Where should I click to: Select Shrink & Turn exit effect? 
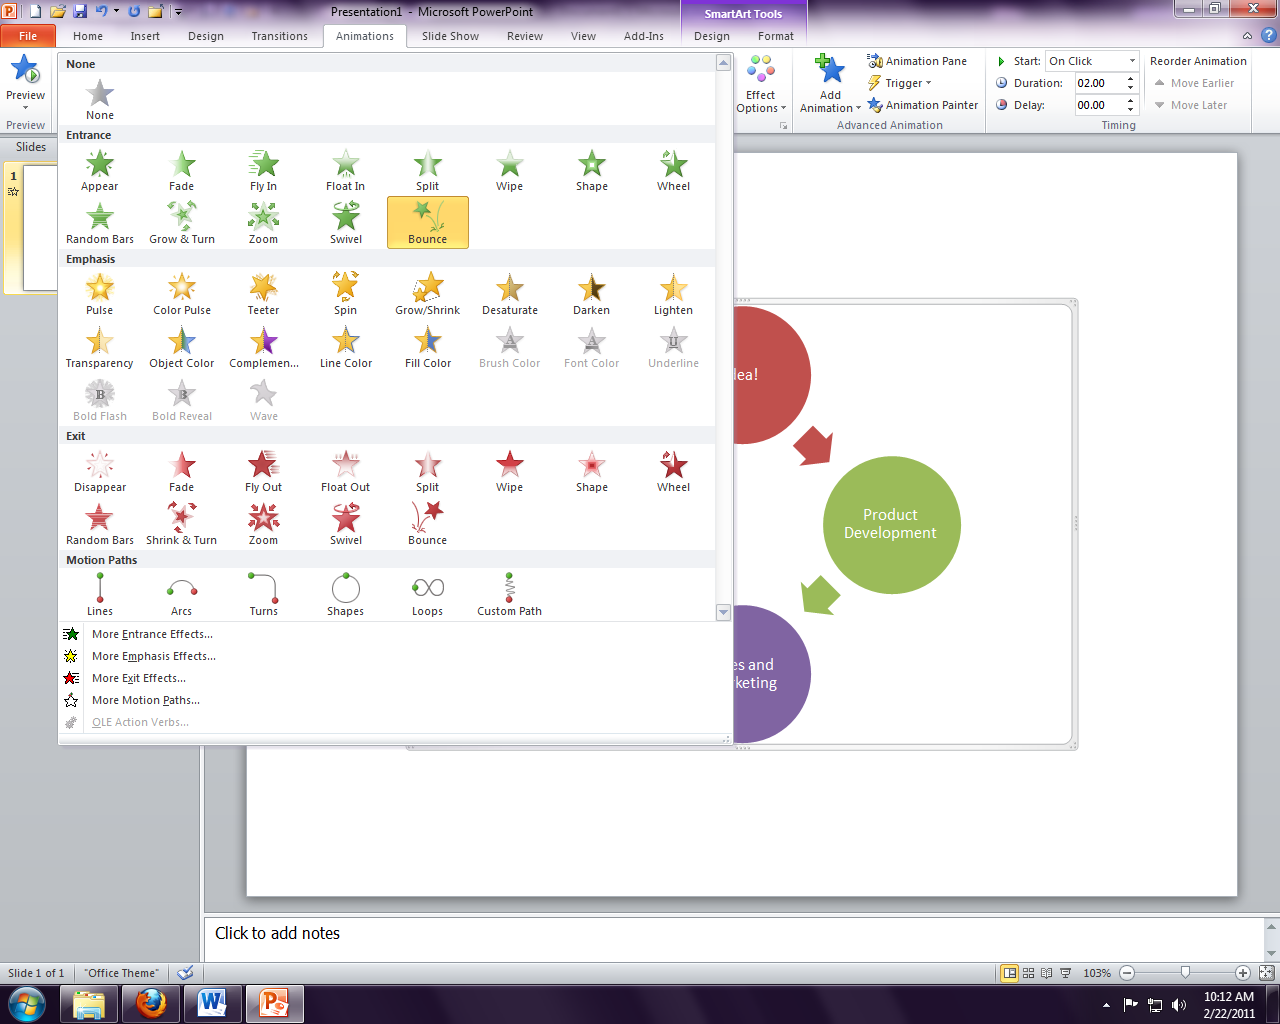[x=182, y=524]
